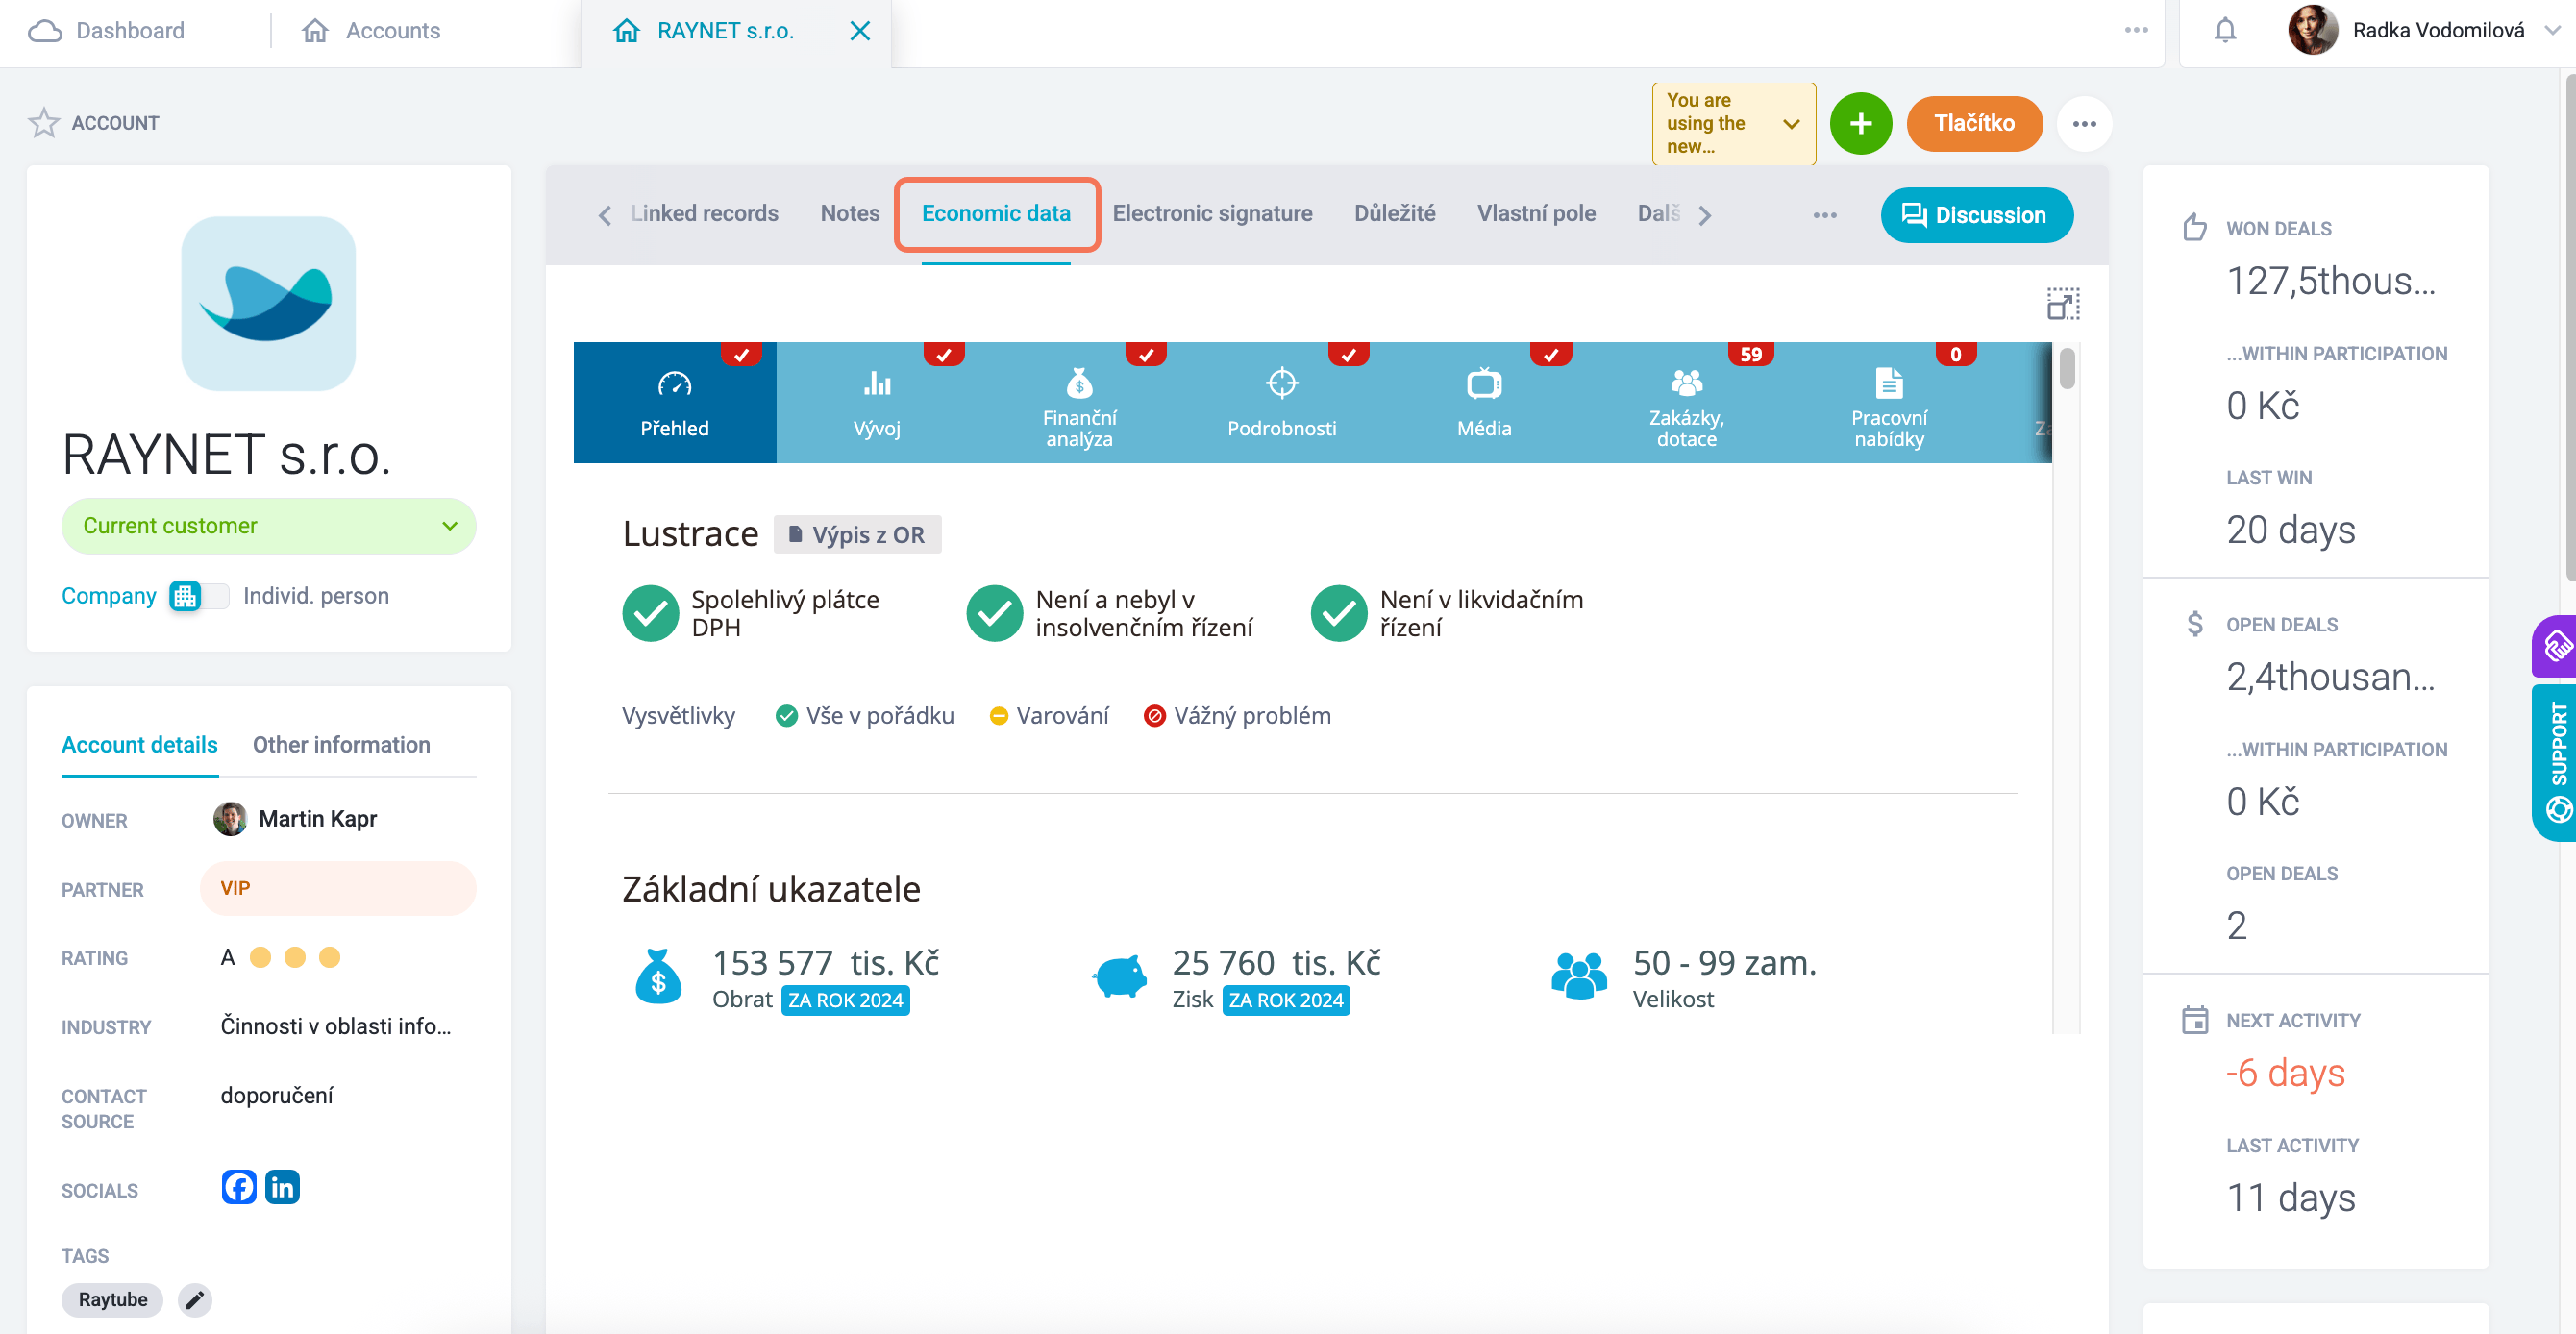Viewport: 2576px width, 1334px height.
Task: Open Radka Vodomilová user menu
Action: [x=2423, y=30]
